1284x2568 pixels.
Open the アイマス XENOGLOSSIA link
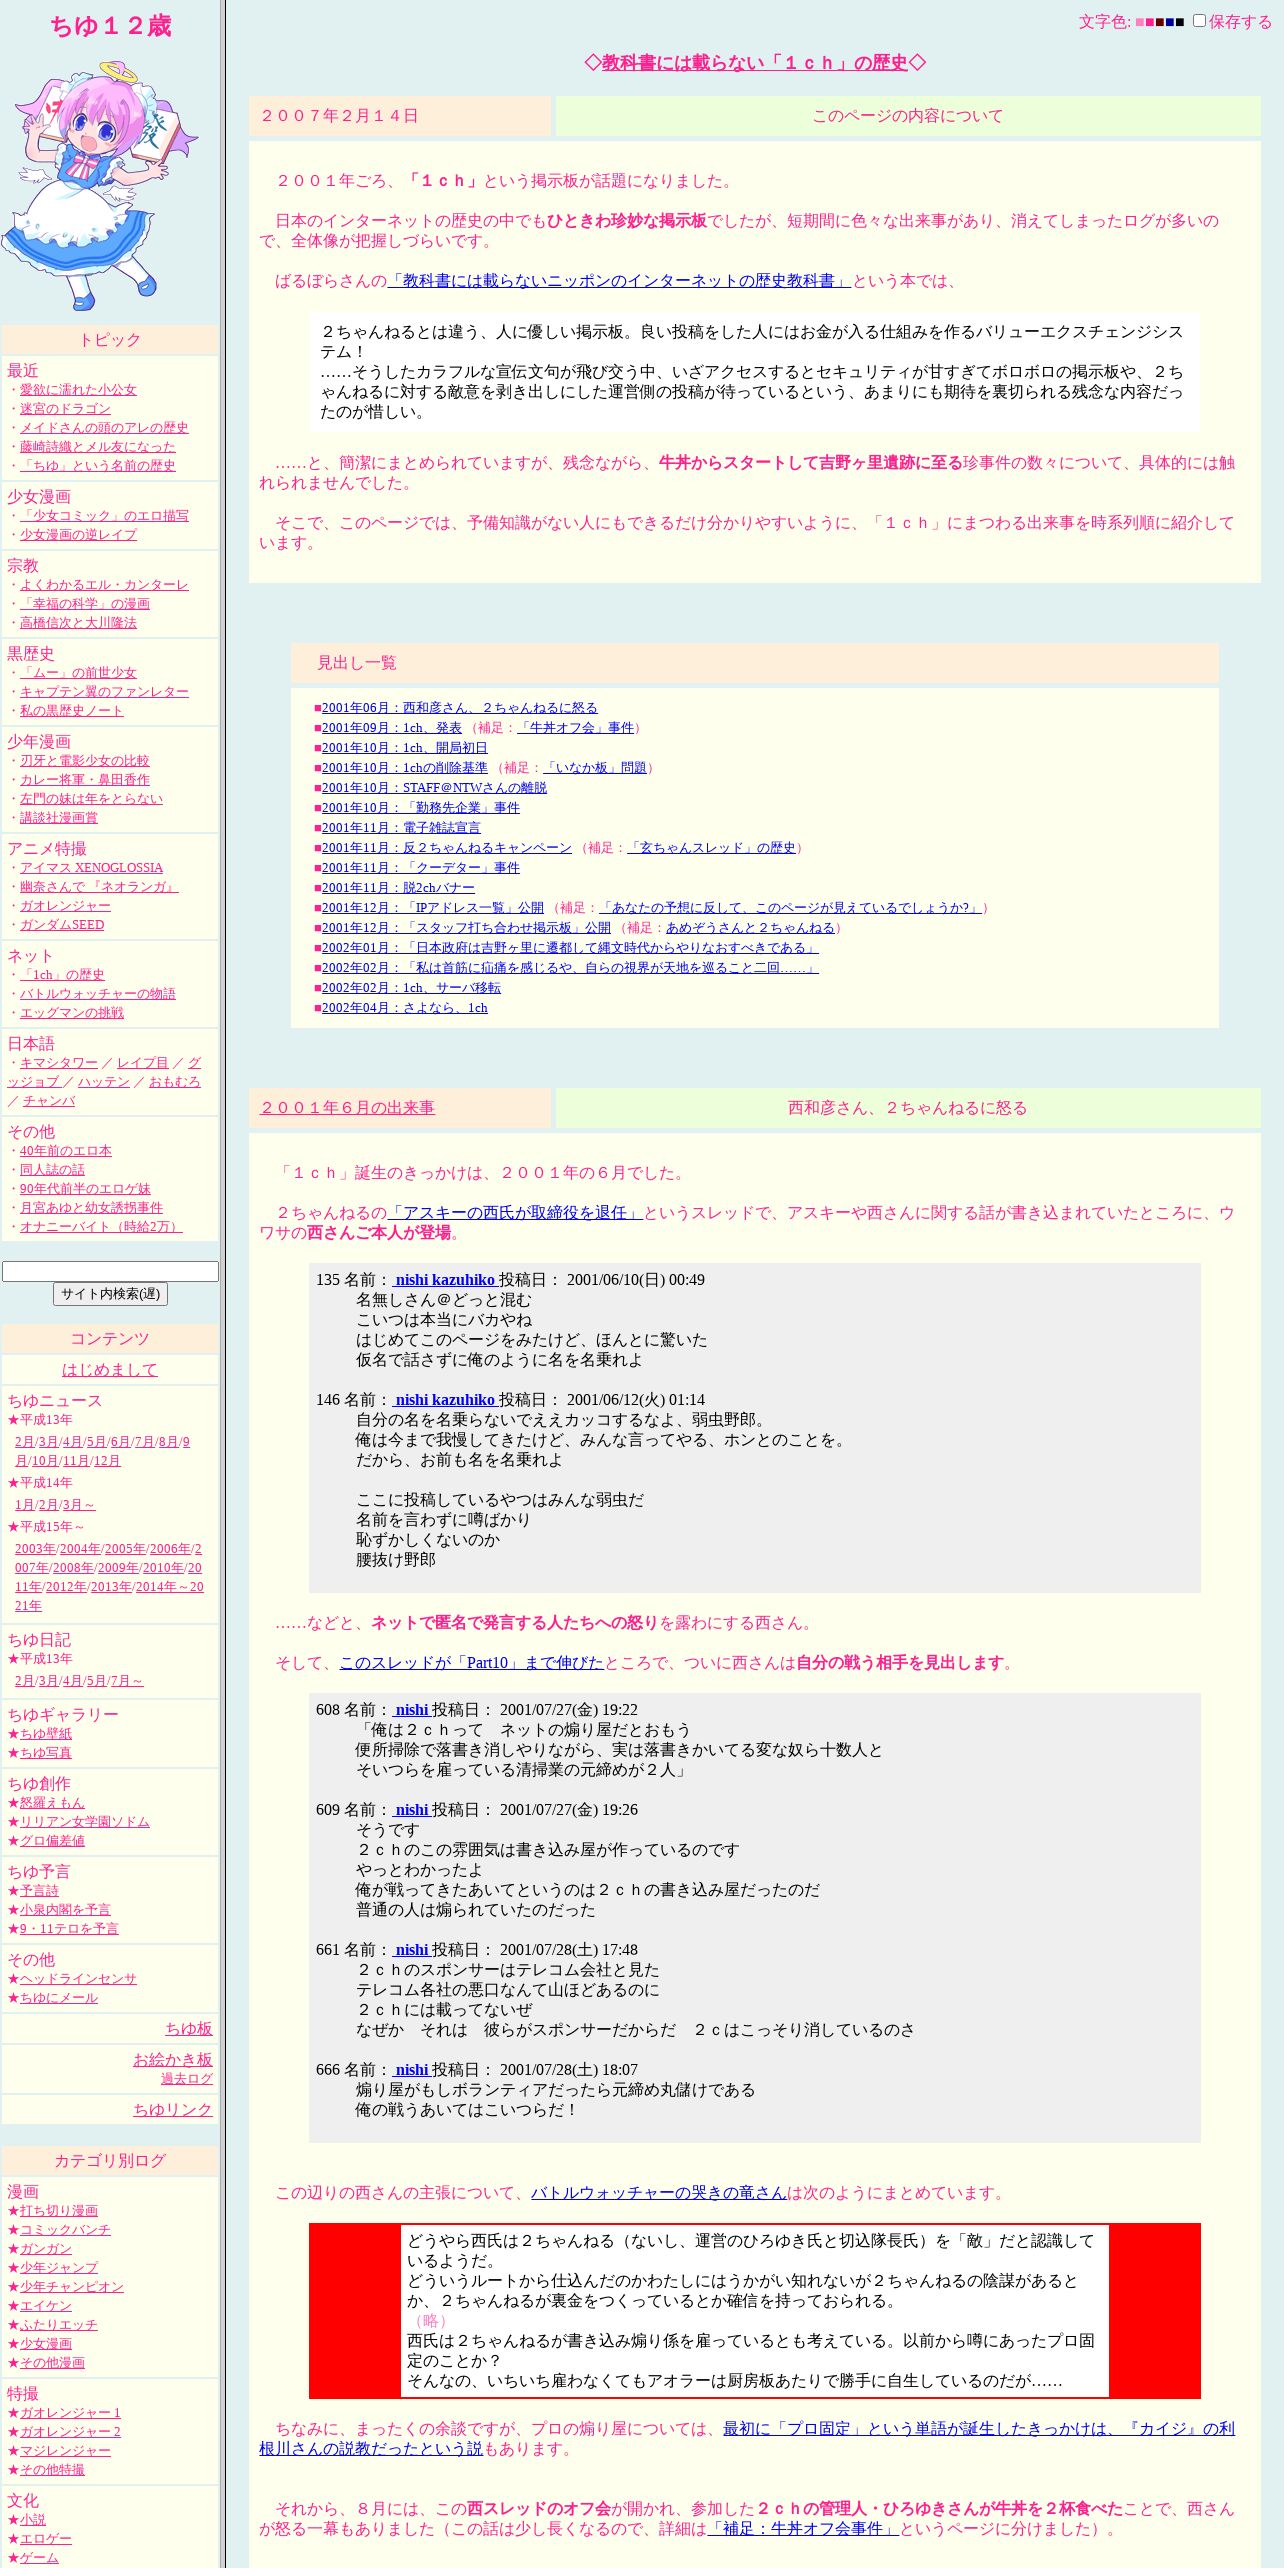pos(91,868)
